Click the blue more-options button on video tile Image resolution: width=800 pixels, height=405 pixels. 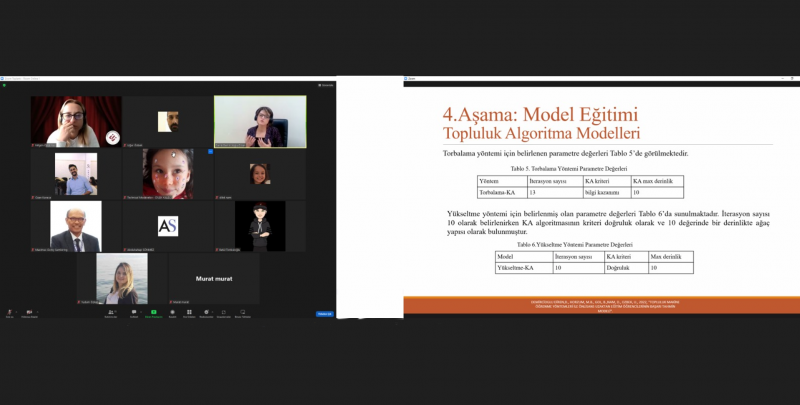tap(211, 152)
